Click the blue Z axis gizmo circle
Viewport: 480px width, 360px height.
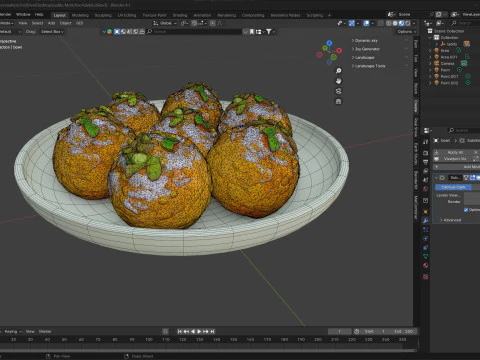point(329,43)
